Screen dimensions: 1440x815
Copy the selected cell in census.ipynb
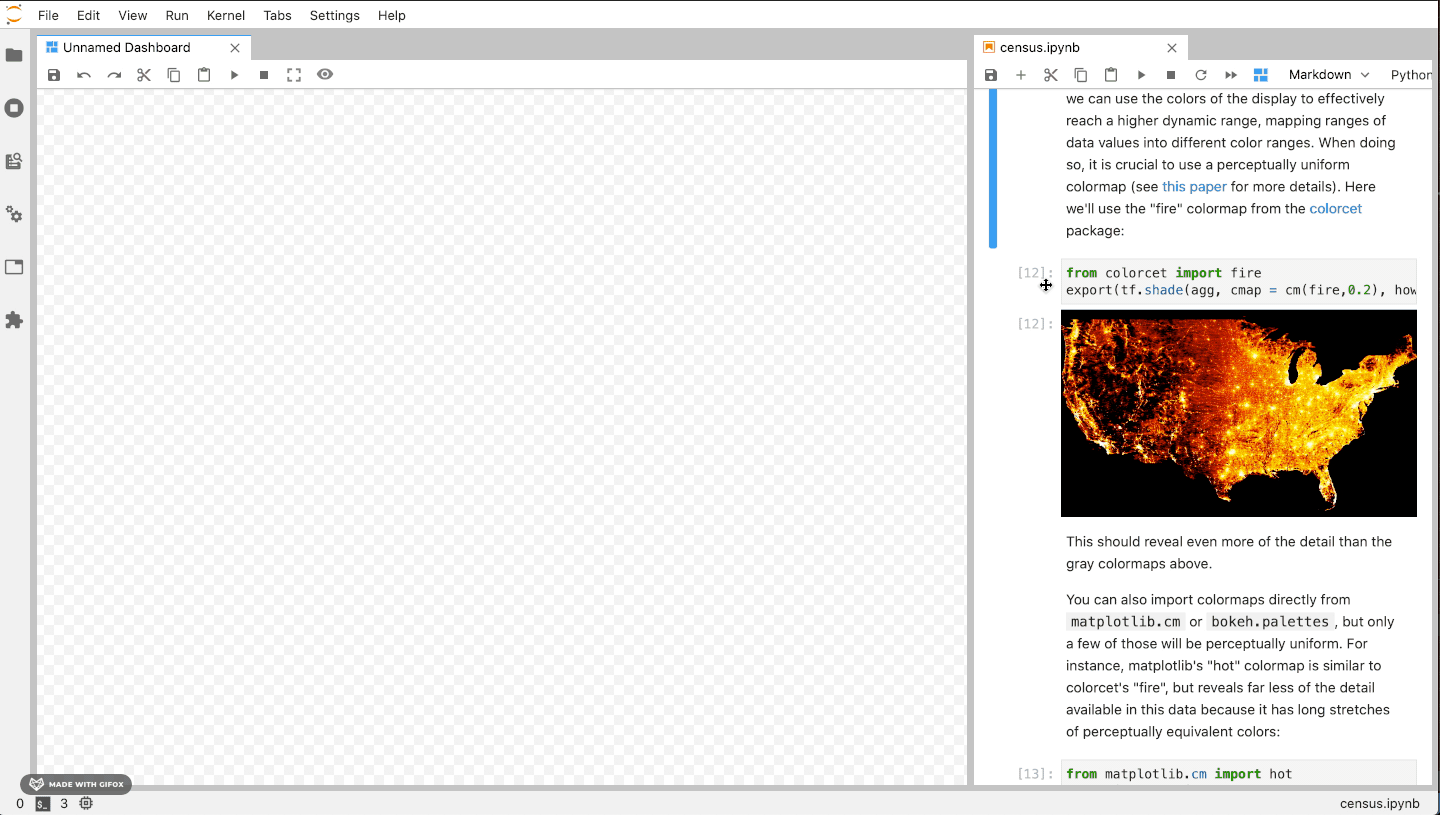pos(1080,74)
